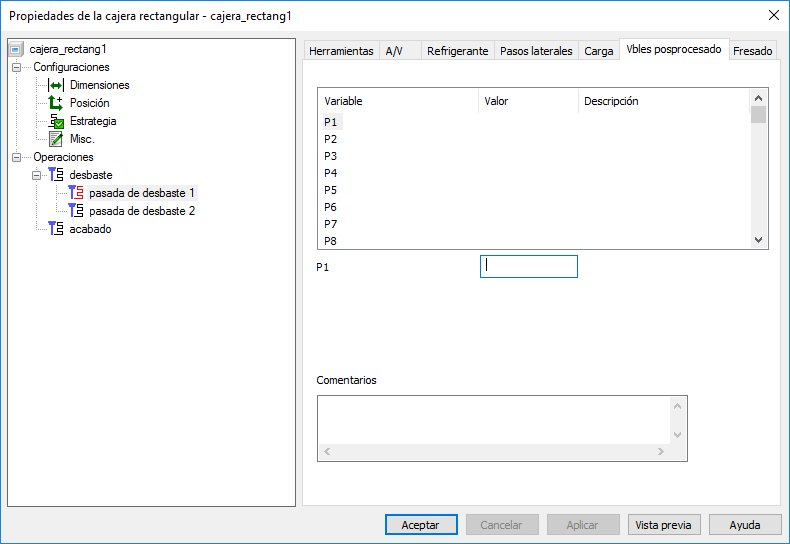Select variable P3 in the list

tap(331, 156)
